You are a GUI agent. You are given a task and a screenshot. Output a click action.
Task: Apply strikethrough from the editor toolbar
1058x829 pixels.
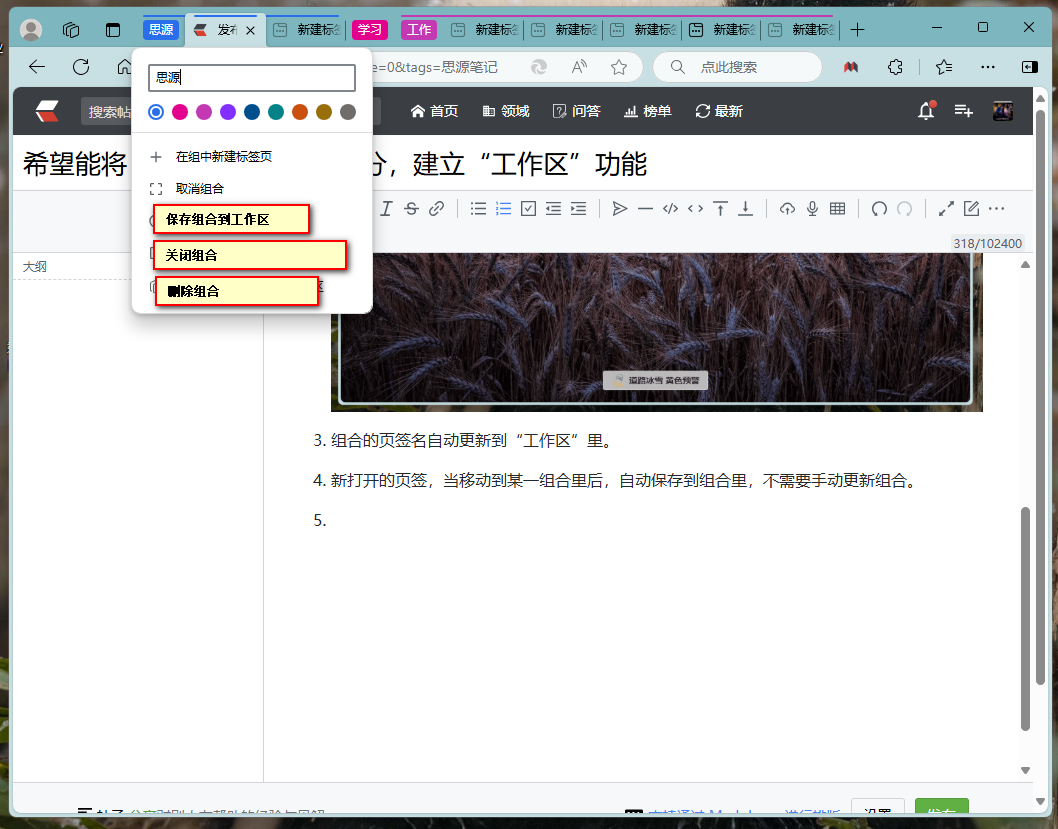pos(411,208)
